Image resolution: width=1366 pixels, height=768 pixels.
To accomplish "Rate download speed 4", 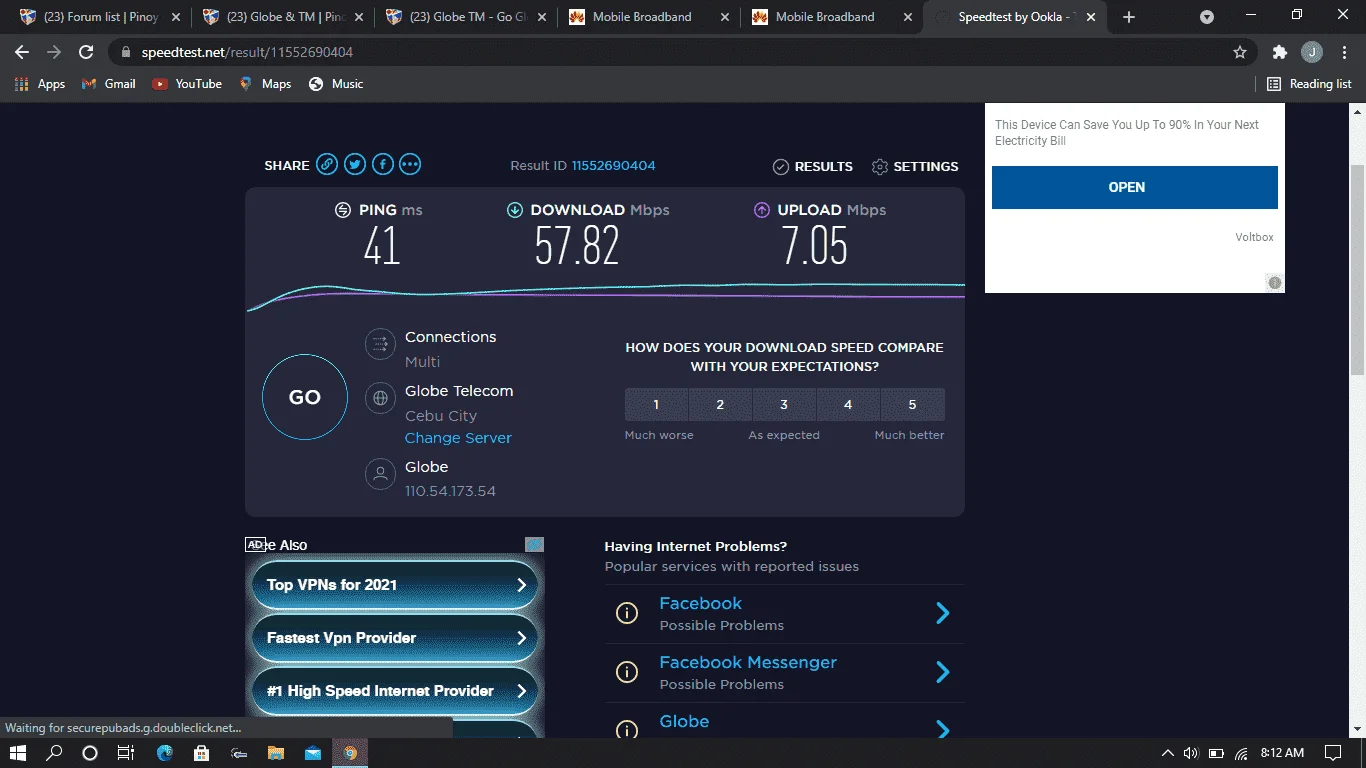I will (848, 405).
